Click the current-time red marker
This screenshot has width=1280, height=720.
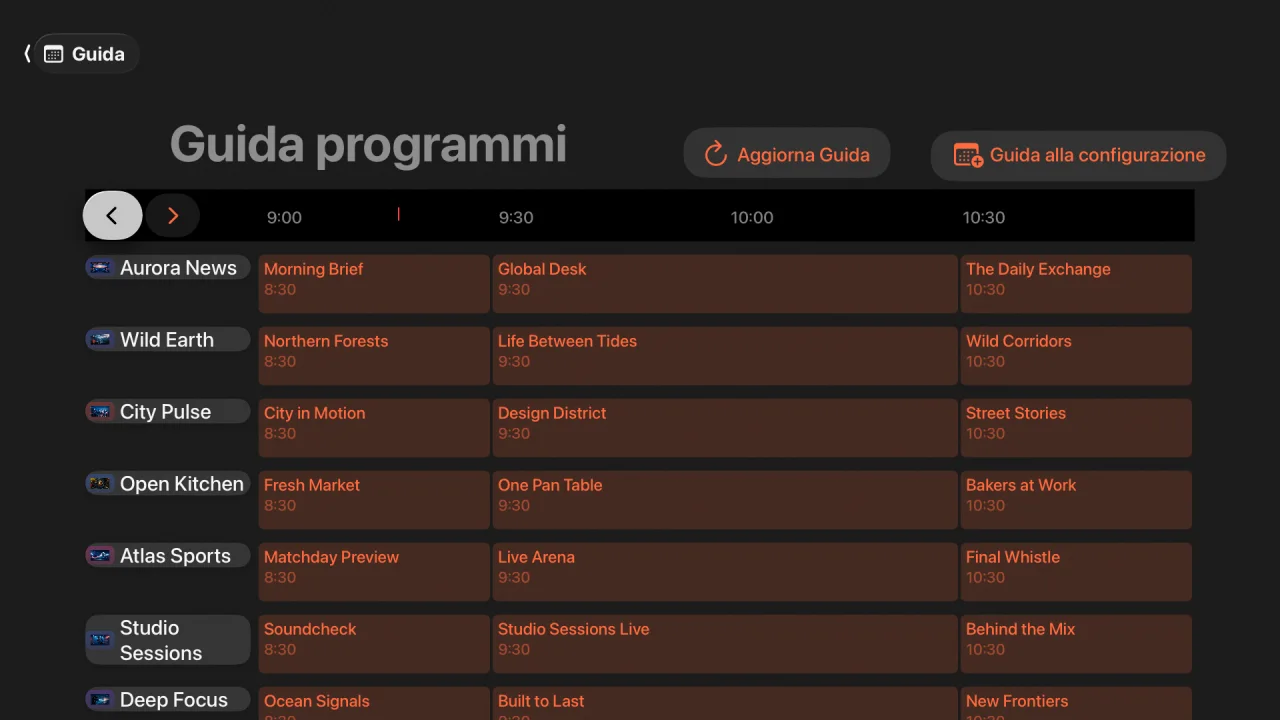[398, 214]
